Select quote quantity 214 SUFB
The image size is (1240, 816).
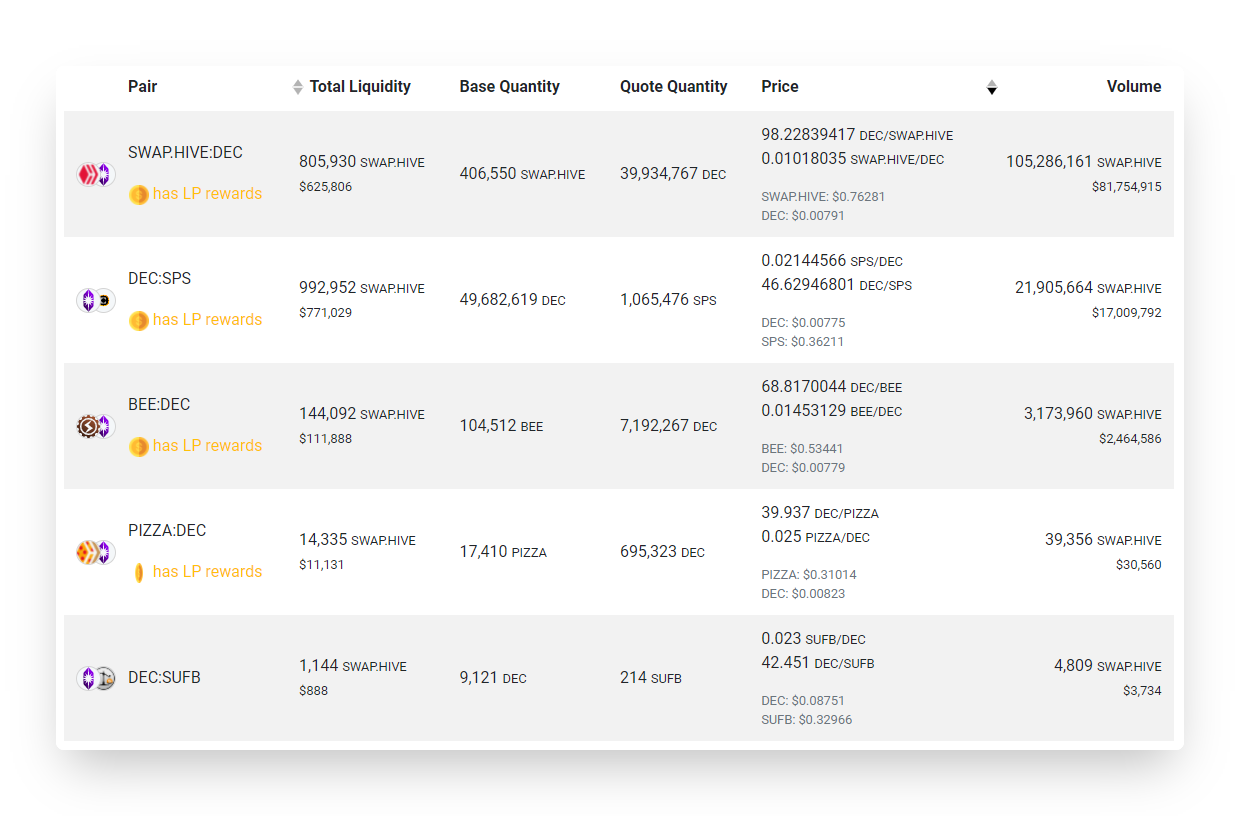(x=651, y=678)
